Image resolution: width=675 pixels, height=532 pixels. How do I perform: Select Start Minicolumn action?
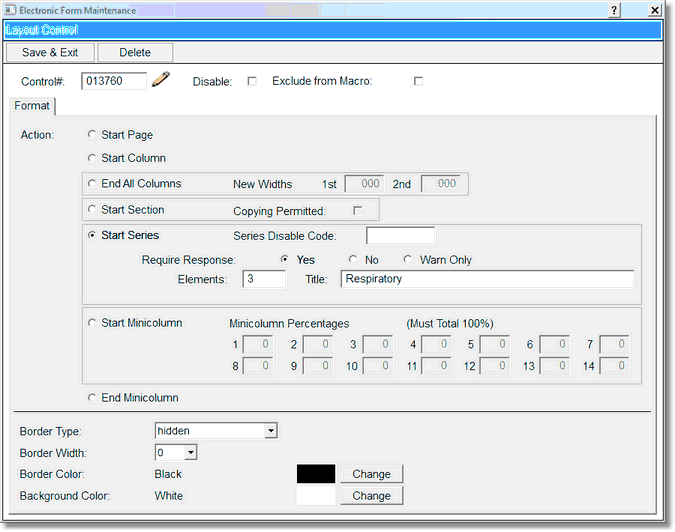coord(92,322)
